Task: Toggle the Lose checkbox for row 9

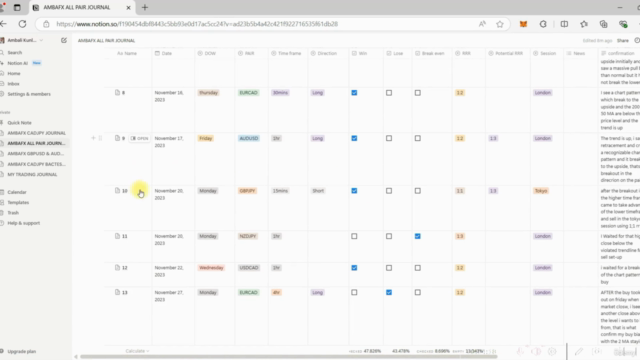Action: coord(389,138)
